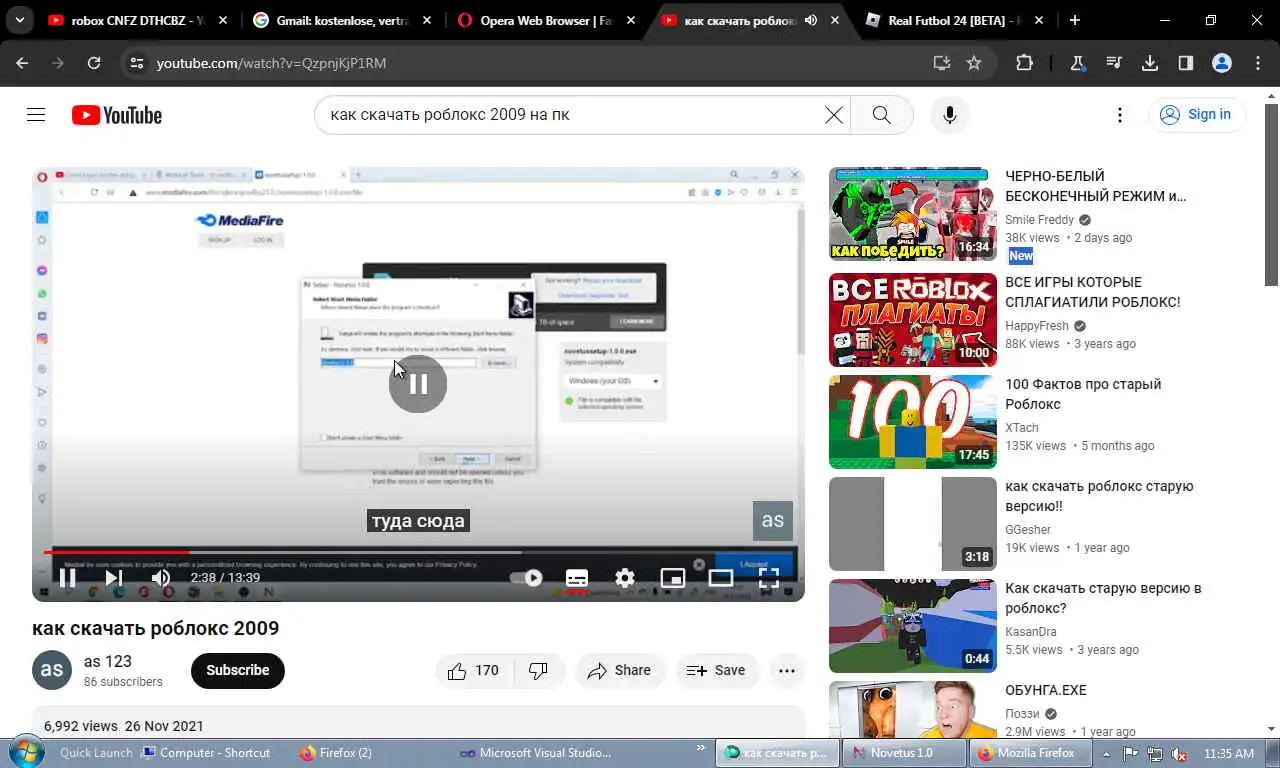Image resolution: width=1280 pixels, height=768 pixels.
Task: Sign in to YouTube
Action: [x=1197, y=115]
